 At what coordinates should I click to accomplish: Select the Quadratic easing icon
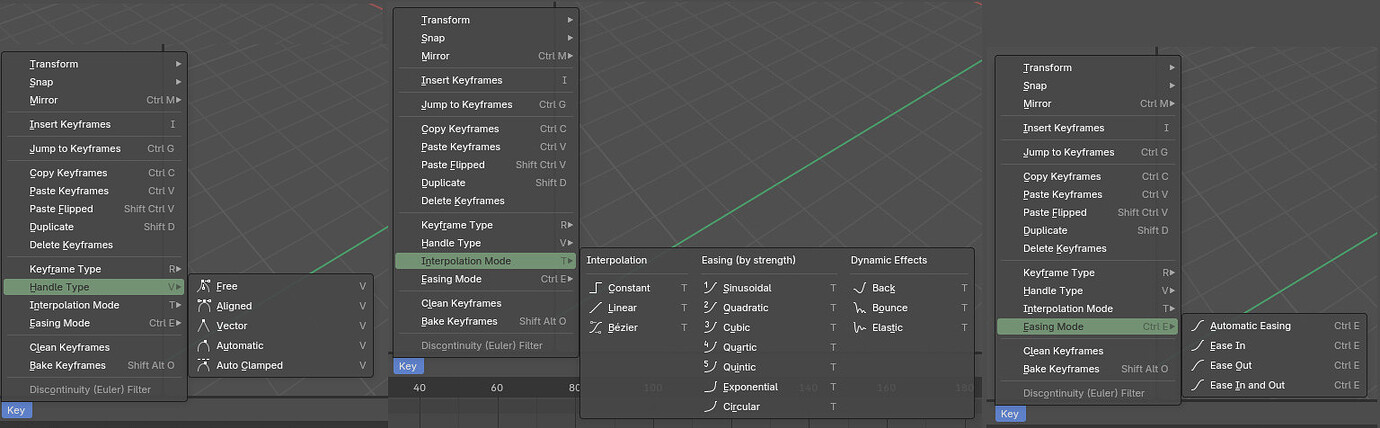pos(711,308)
